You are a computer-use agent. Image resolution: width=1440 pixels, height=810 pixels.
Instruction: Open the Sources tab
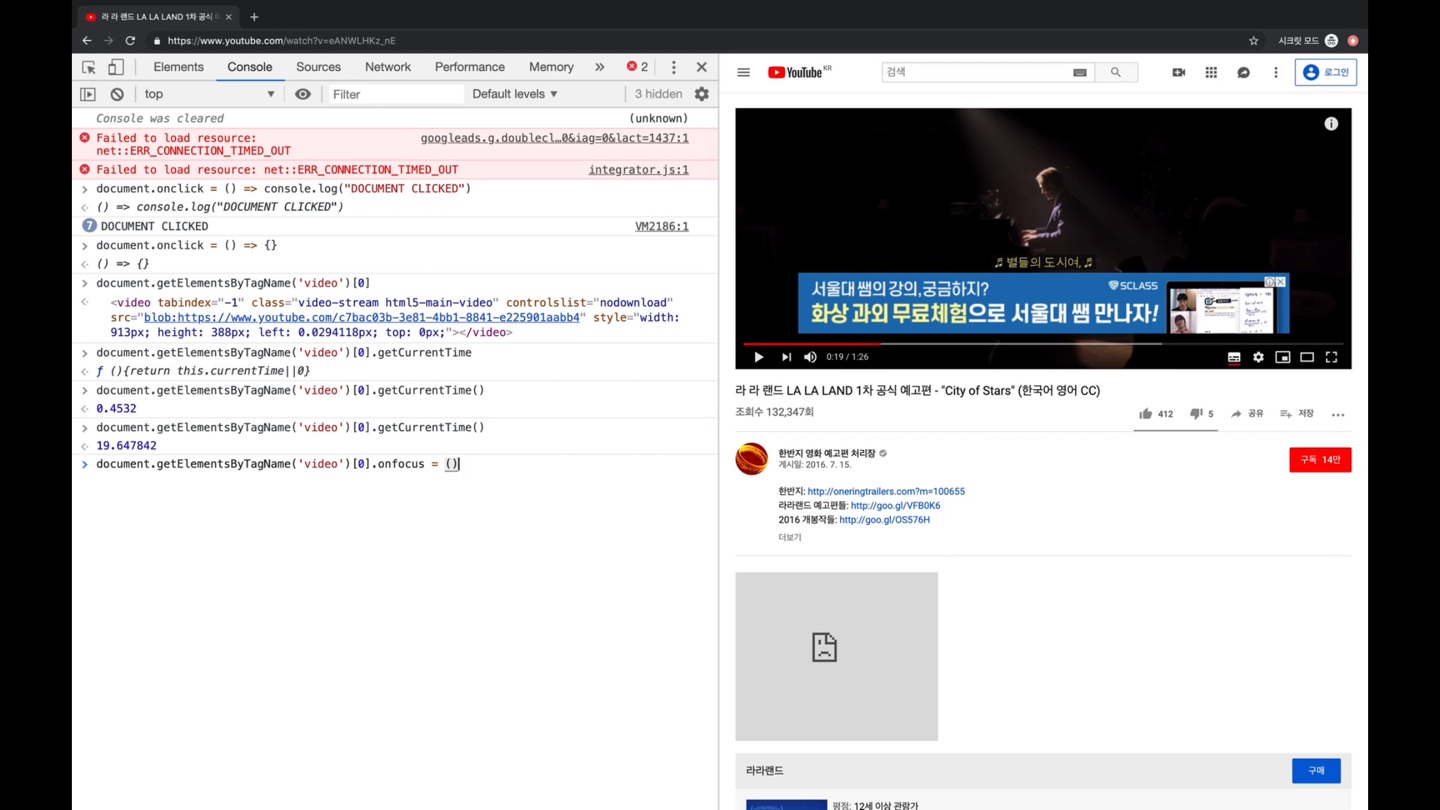(x=318, y=67)
